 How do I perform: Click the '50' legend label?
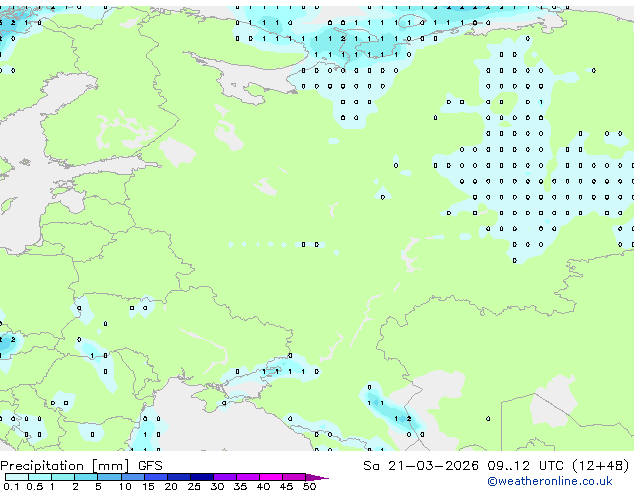tap(309, 486)
